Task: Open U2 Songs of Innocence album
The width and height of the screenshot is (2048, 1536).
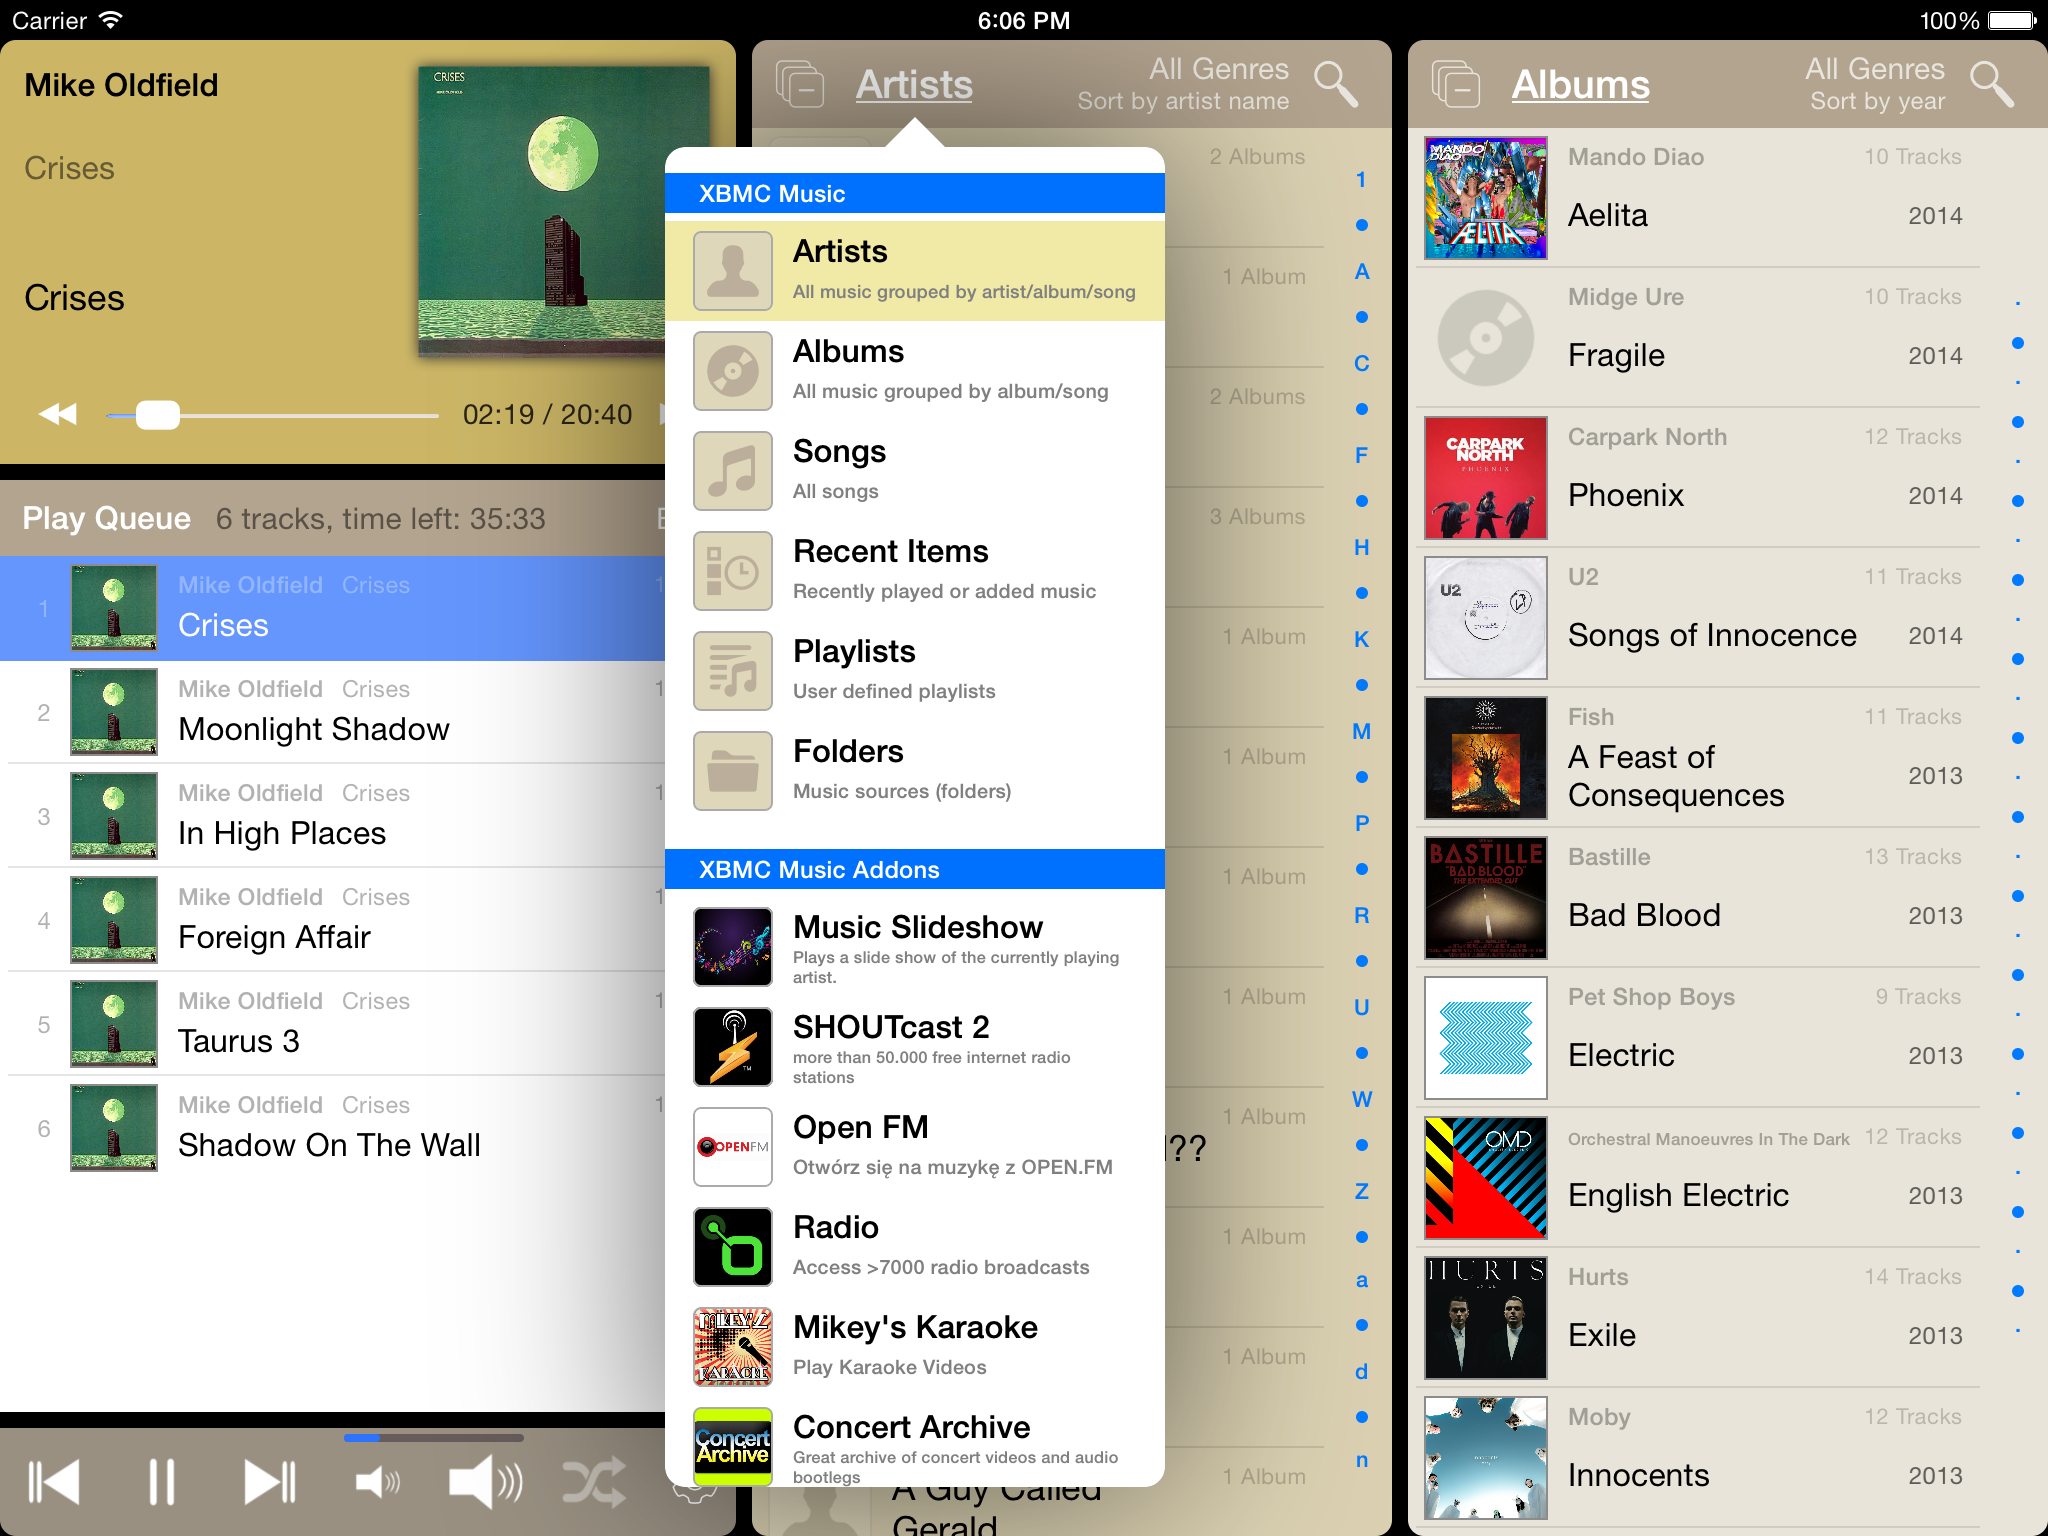Action: (x=1700, y=618)
